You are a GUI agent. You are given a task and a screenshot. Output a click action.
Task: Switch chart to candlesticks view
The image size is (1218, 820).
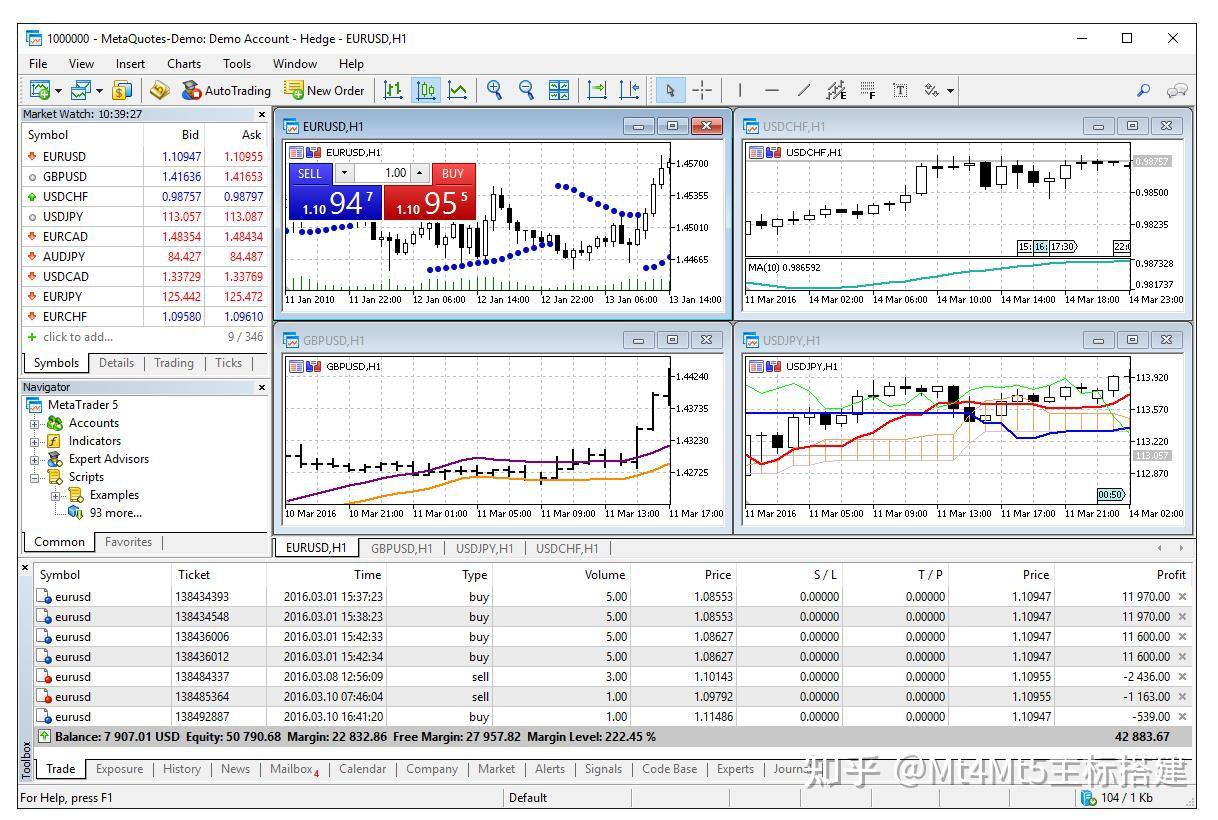point(426,90)
